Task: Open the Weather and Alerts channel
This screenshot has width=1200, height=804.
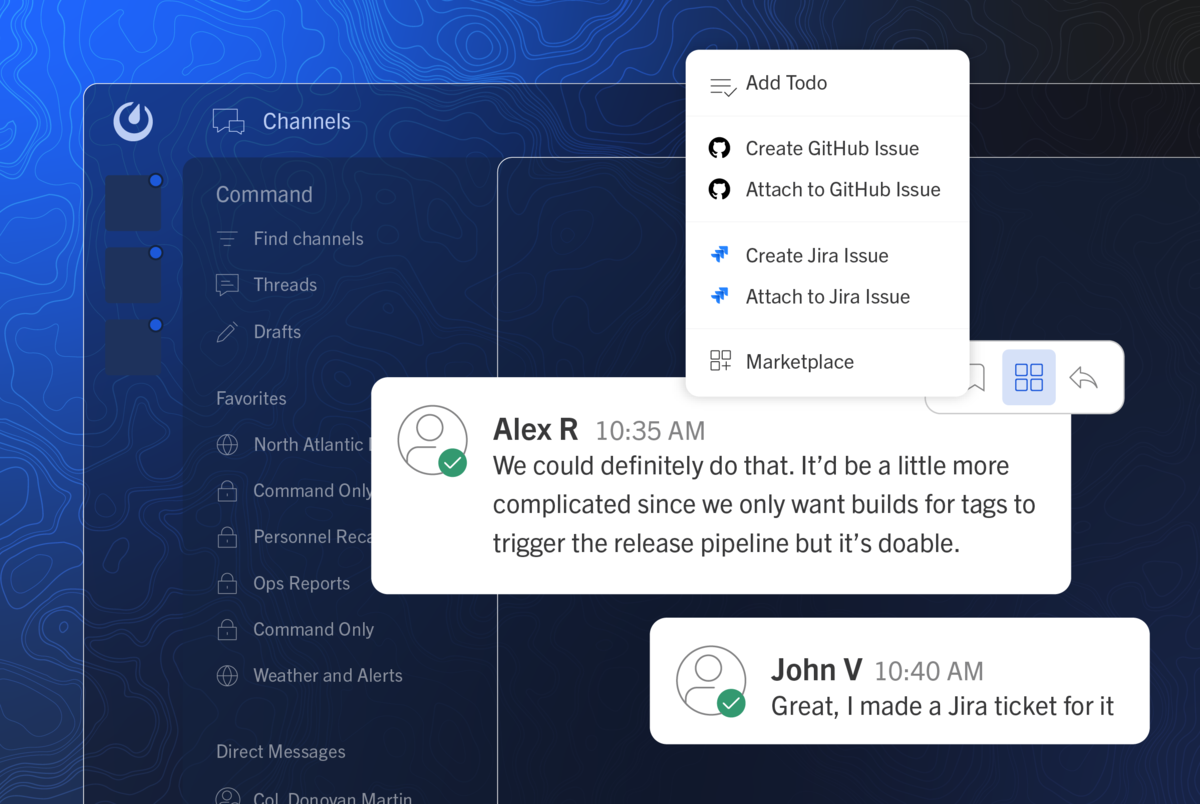Action: point(328,676)
